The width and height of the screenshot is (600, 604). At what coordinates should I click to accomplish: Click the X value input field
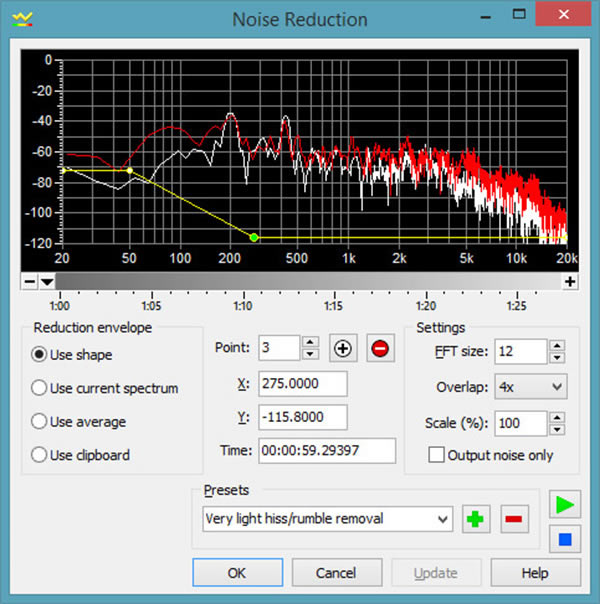(302, 384)
